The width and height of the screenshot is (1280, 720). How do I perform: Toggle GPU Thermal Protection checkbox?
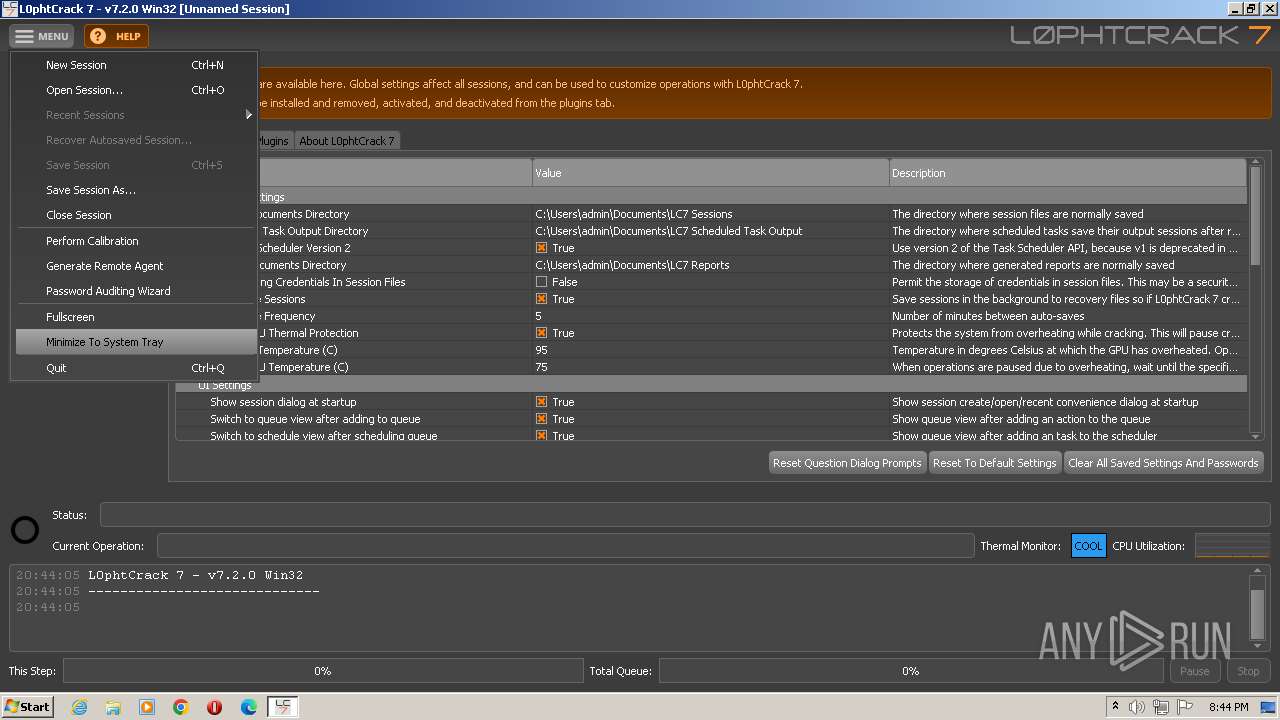(541, 333)
